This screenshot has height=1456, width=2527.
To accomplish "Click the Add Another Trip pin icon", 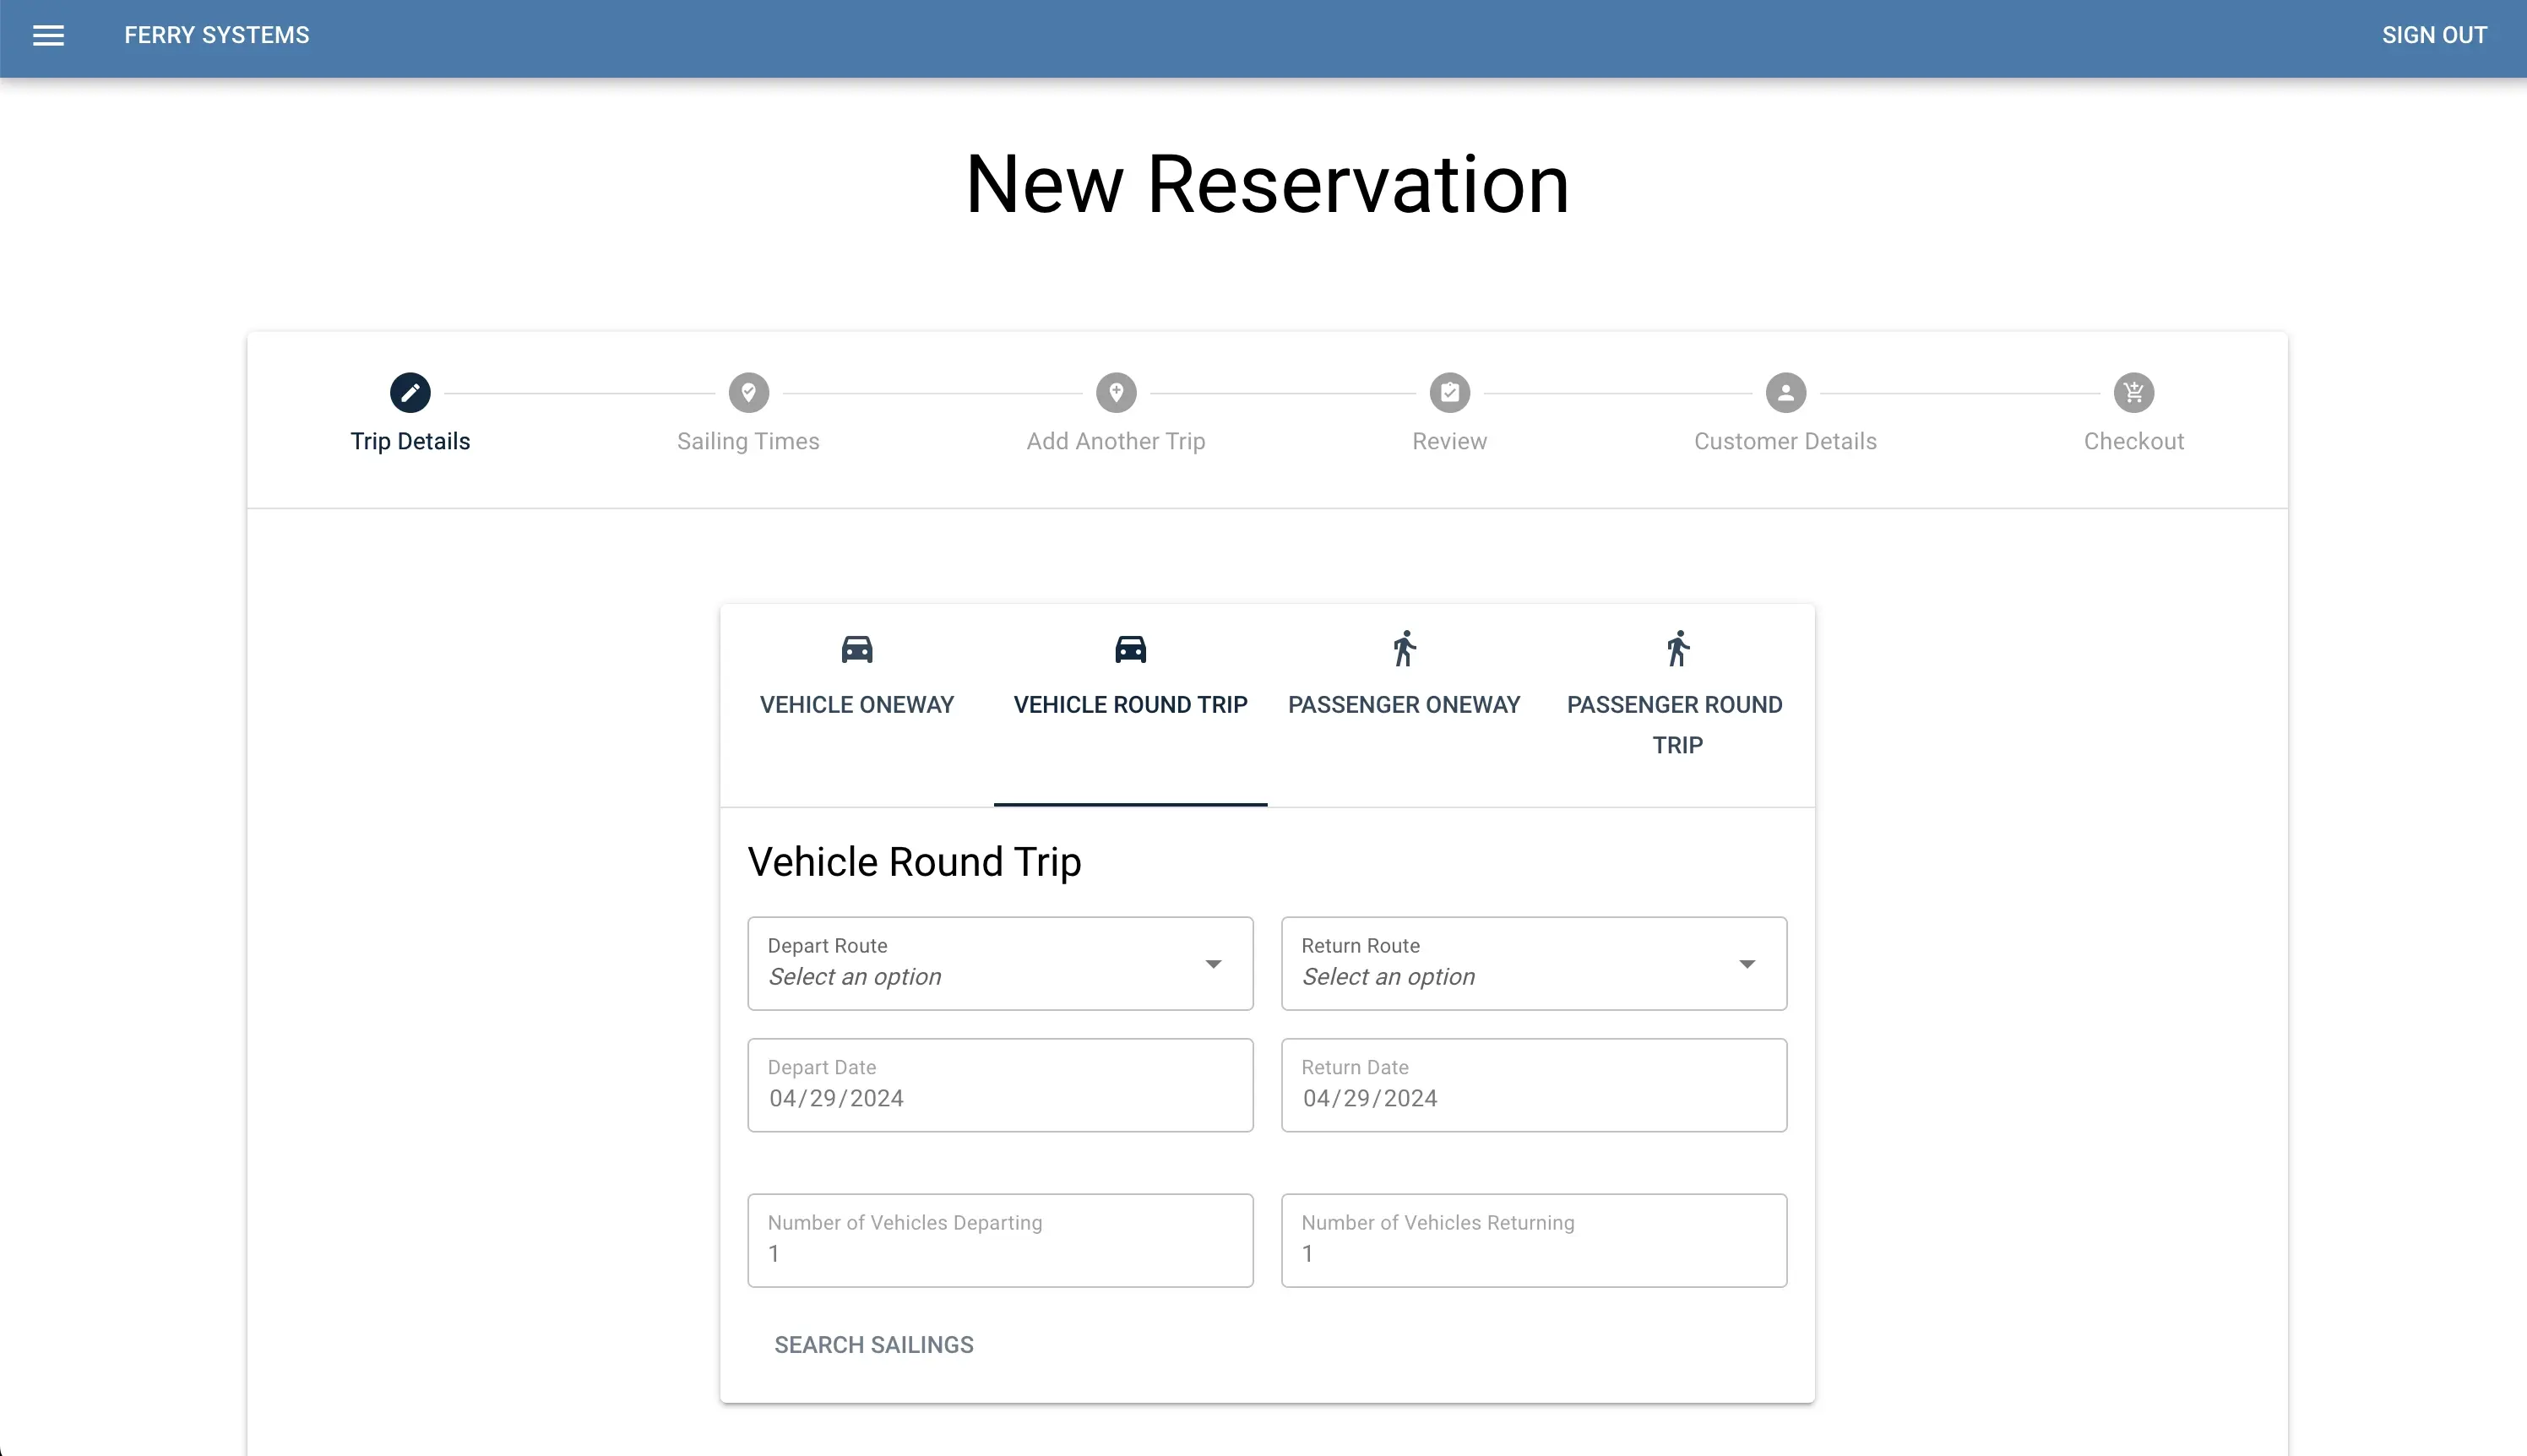I will point(1116,393).
